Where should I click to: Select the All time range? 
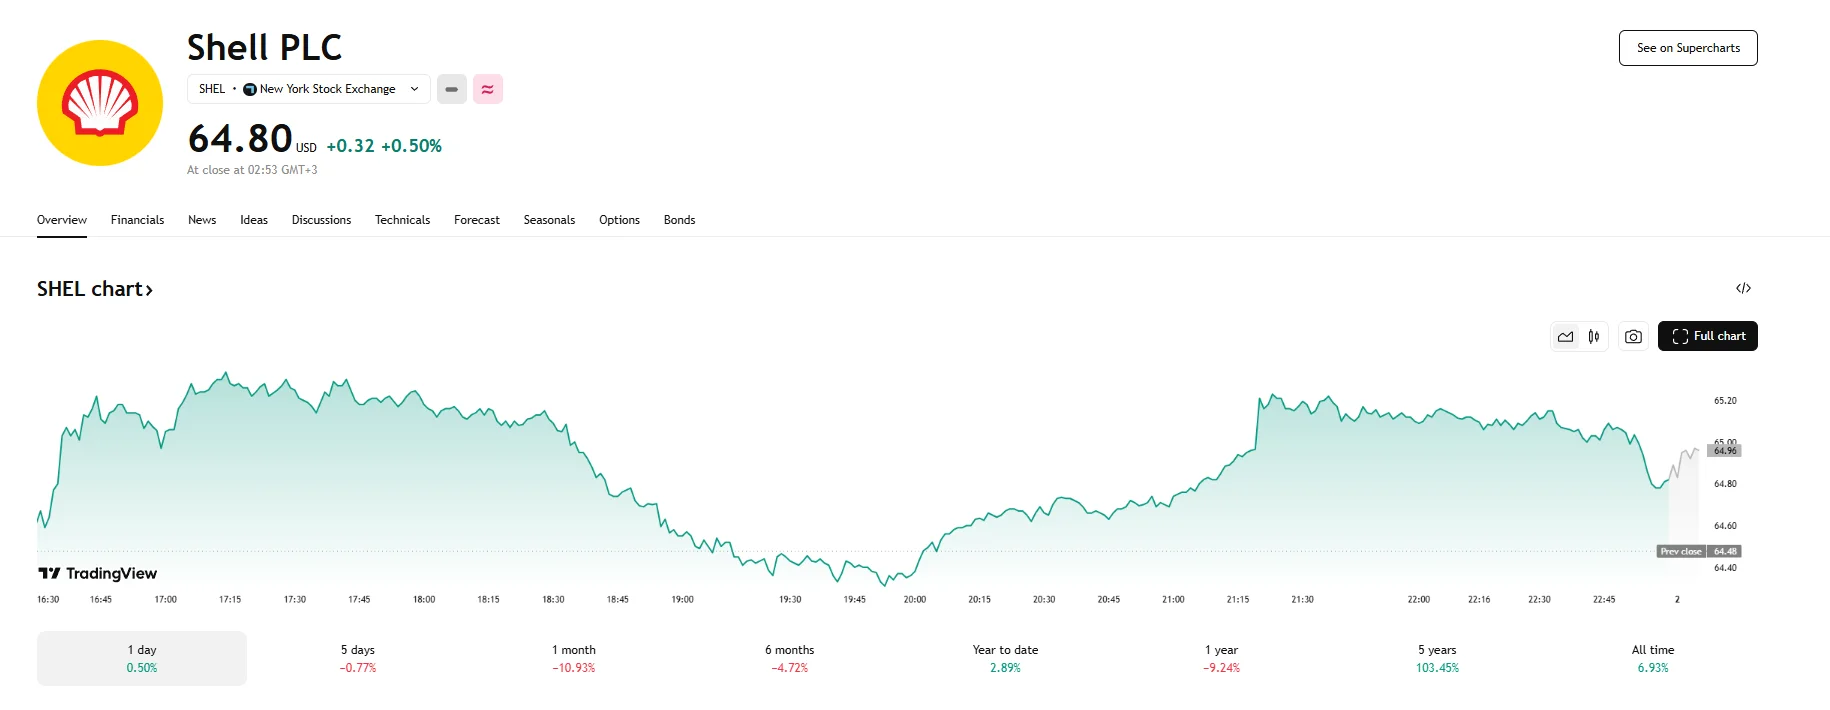point(1652,658)
